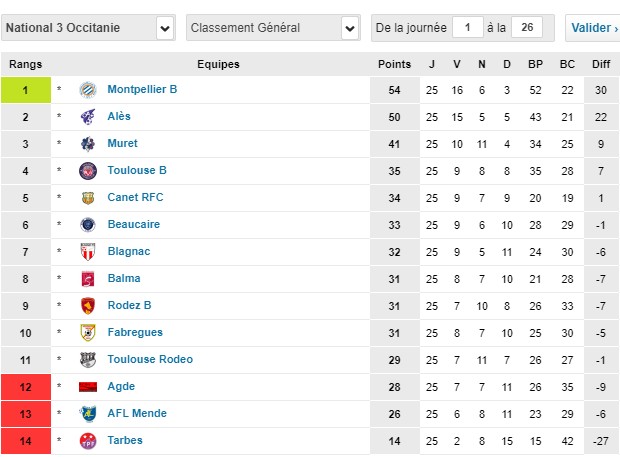Viewport: 620px width, 457px height.
Task: Sort table by Points column header
Action: coord(394,65)
